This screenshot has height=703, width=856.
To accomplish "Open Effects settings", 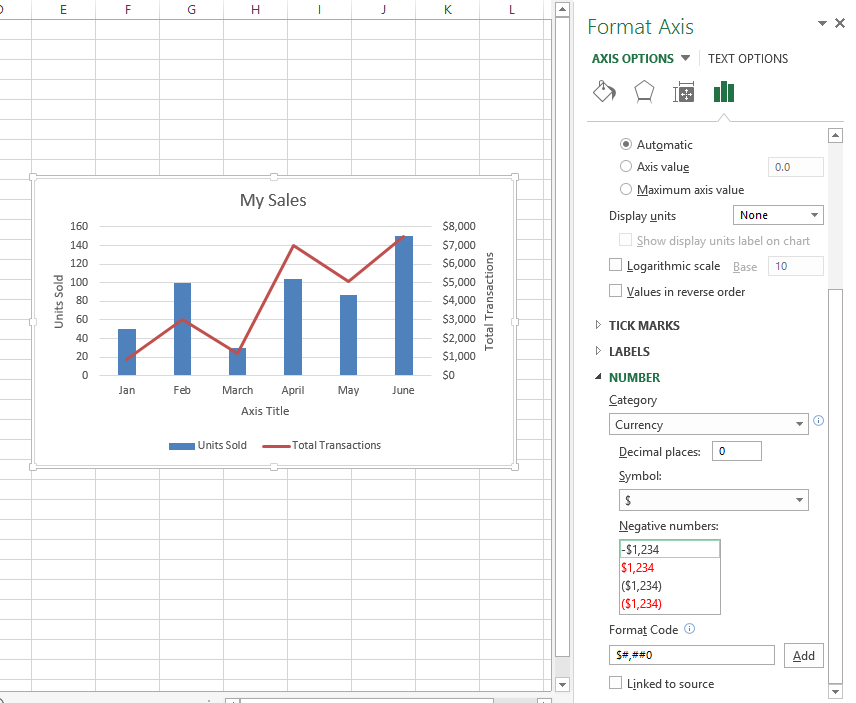I will [644, 92].
